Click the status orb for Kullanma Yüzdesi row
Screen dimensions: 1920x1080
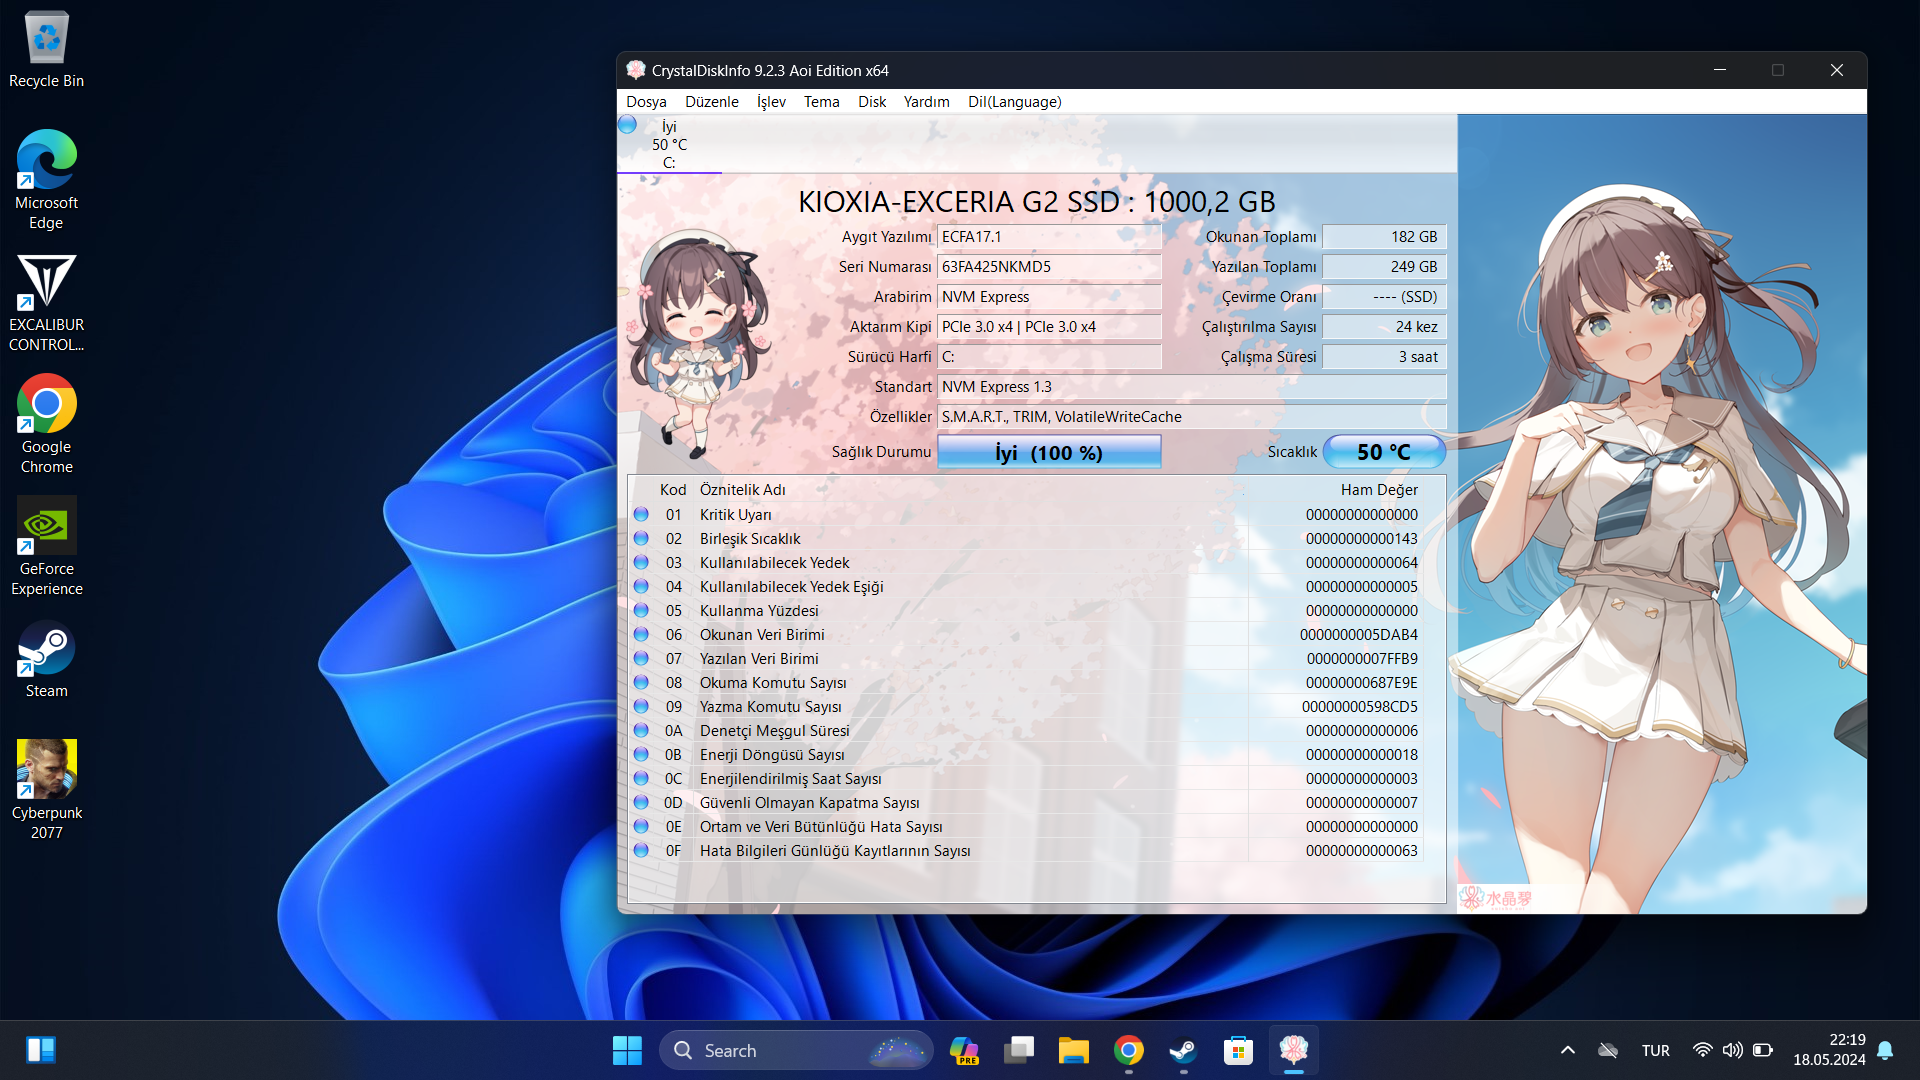641,610
